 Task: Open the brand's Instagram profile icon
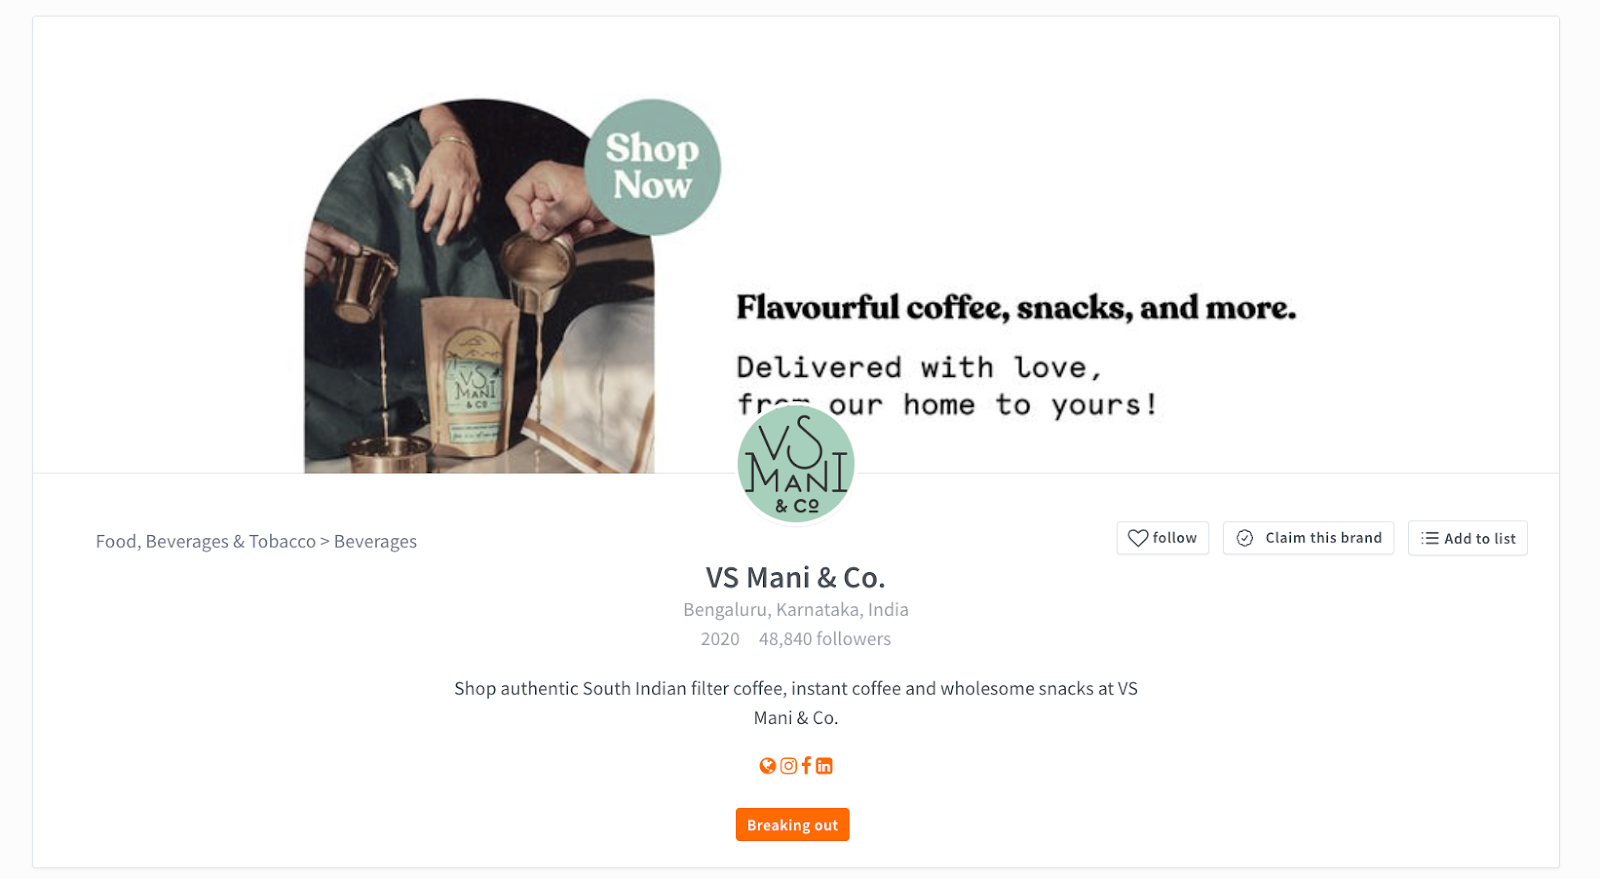[788, 766]
